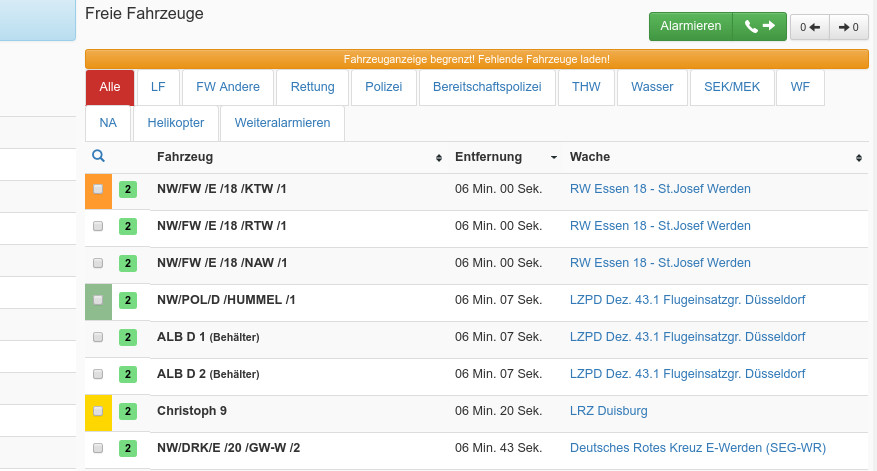Open LZPD Düsseldorf link in ALB D 1 row
This screenshot has width=877, height=471.
687,337
